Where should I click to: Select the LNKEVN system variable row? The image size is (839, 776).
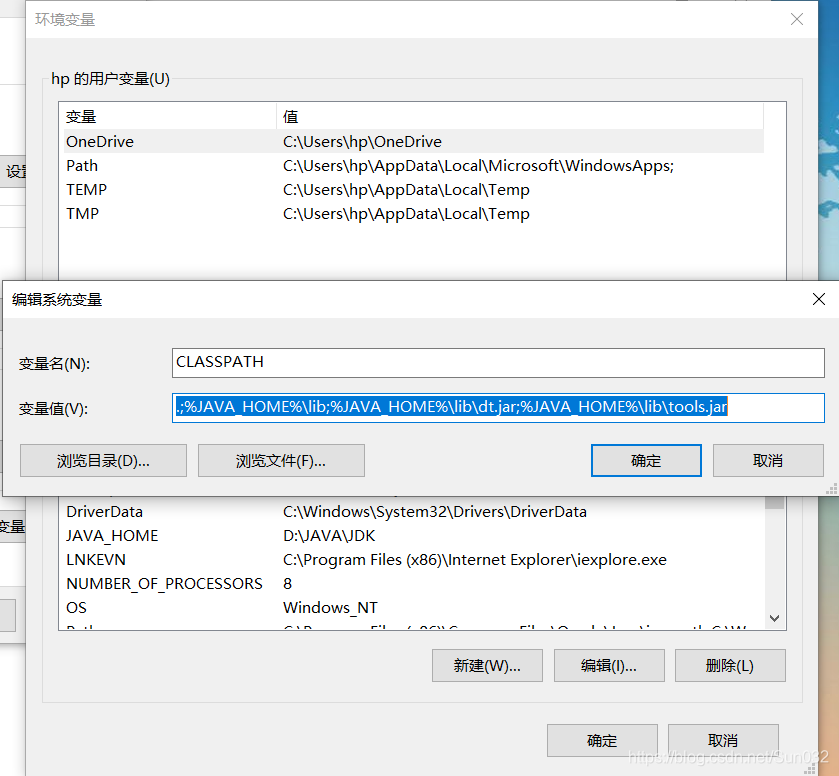(414, 560)
